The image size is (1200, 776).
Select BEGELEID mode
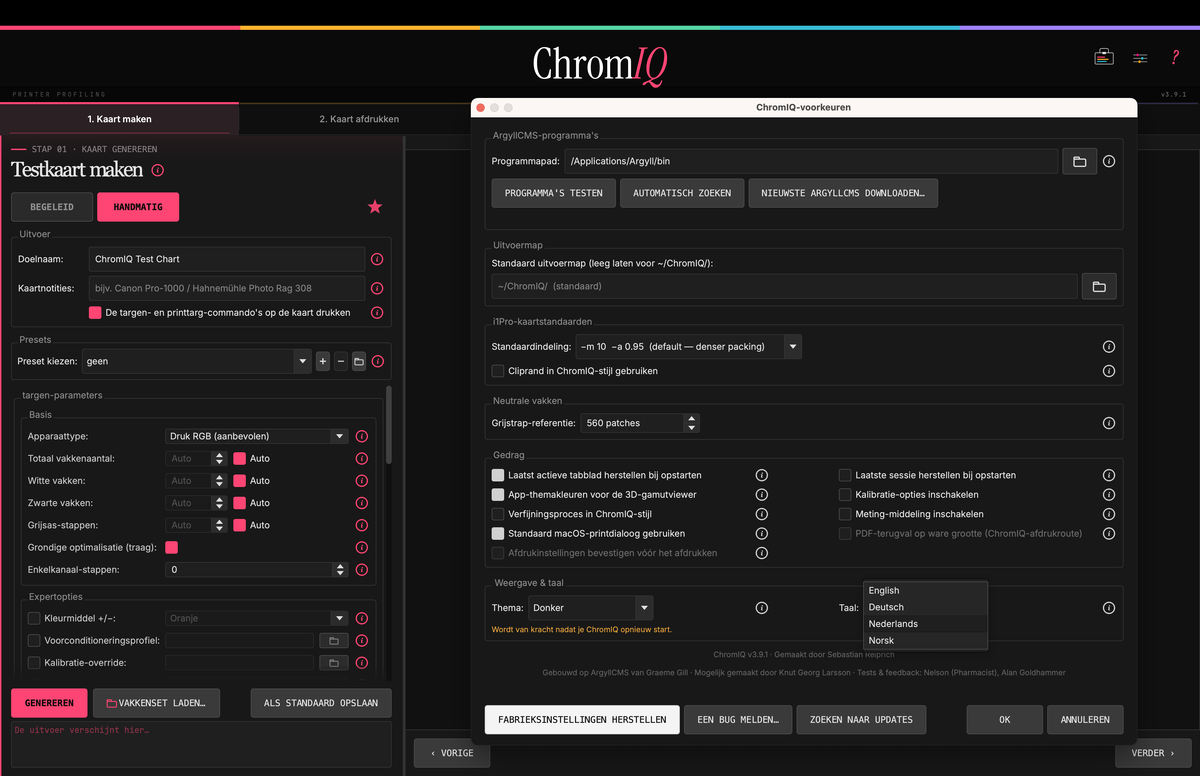point(53,207)
